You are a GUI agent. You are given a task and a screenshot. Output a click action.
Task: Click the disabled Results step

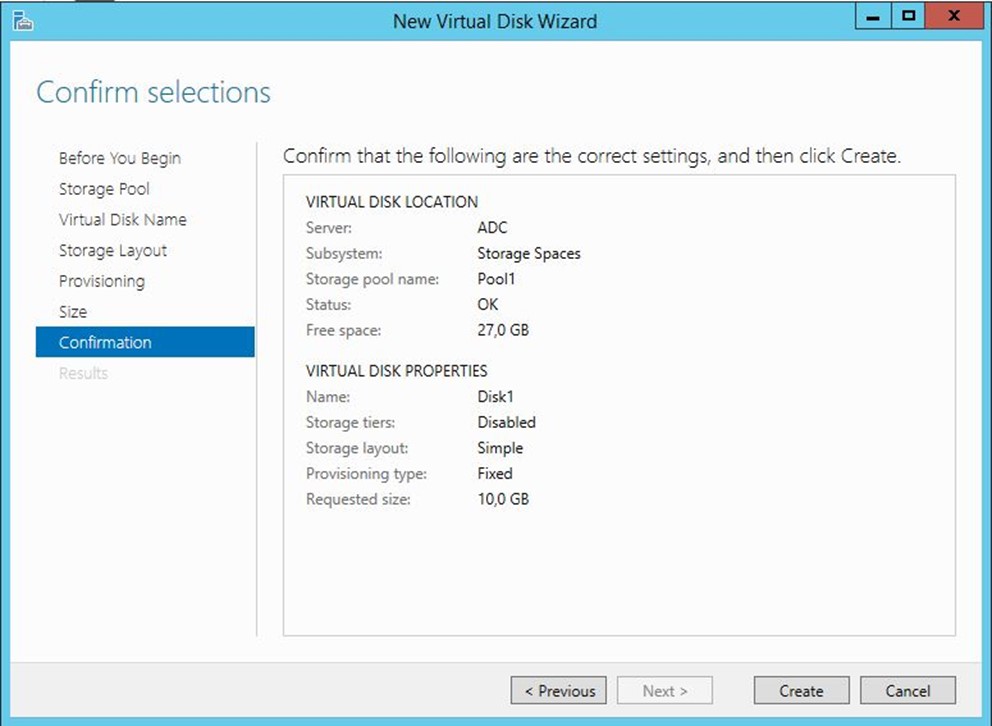pyautogui.click(x=83, y=373)
